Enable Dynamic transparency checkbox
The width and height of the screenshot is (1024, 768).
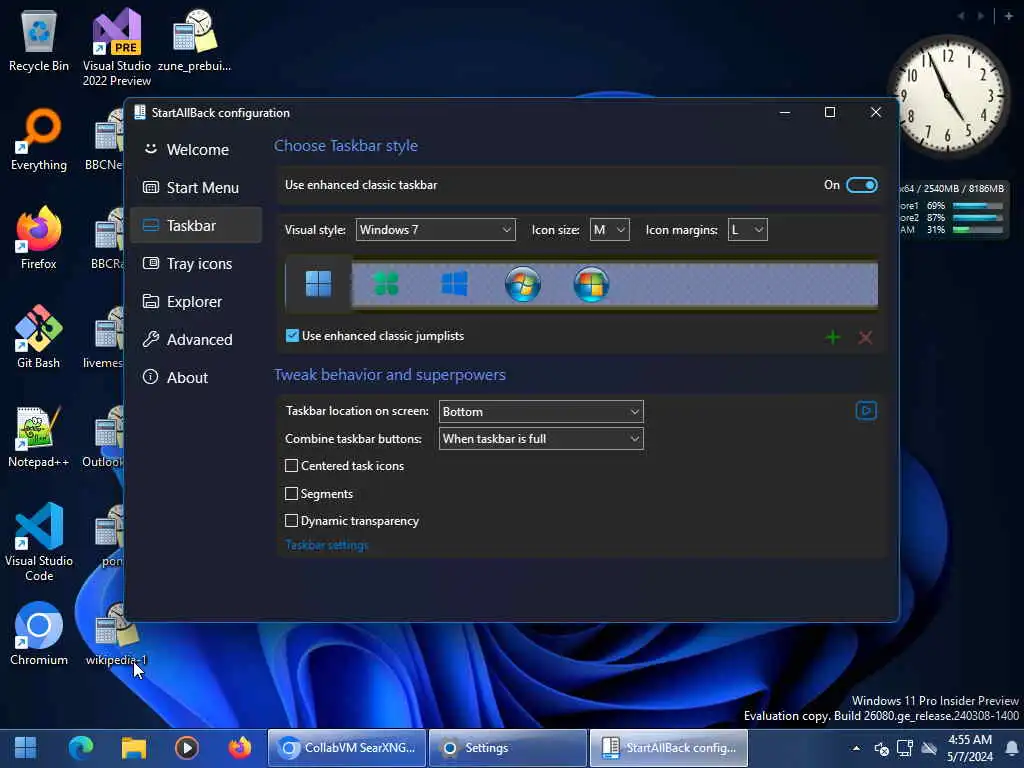[291, 520]
